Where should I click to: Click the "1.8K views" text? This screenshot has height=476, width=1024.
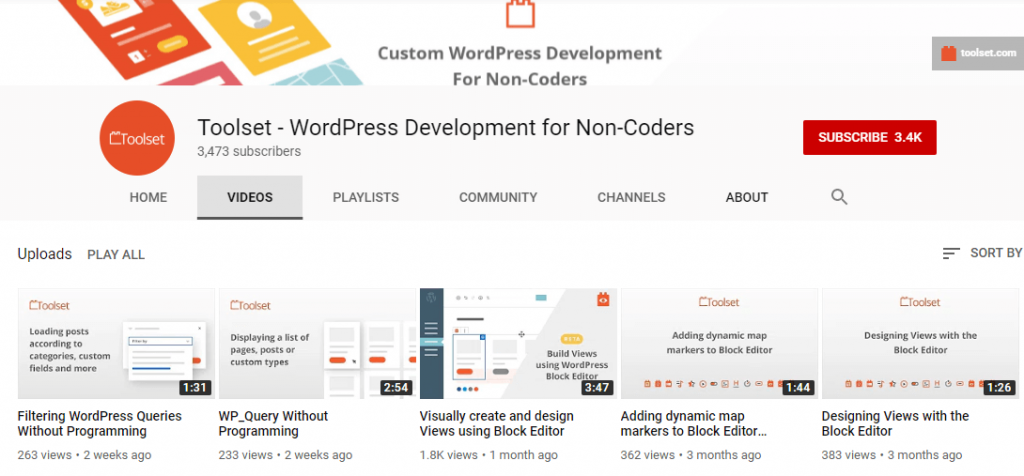[x=450, y=455]
